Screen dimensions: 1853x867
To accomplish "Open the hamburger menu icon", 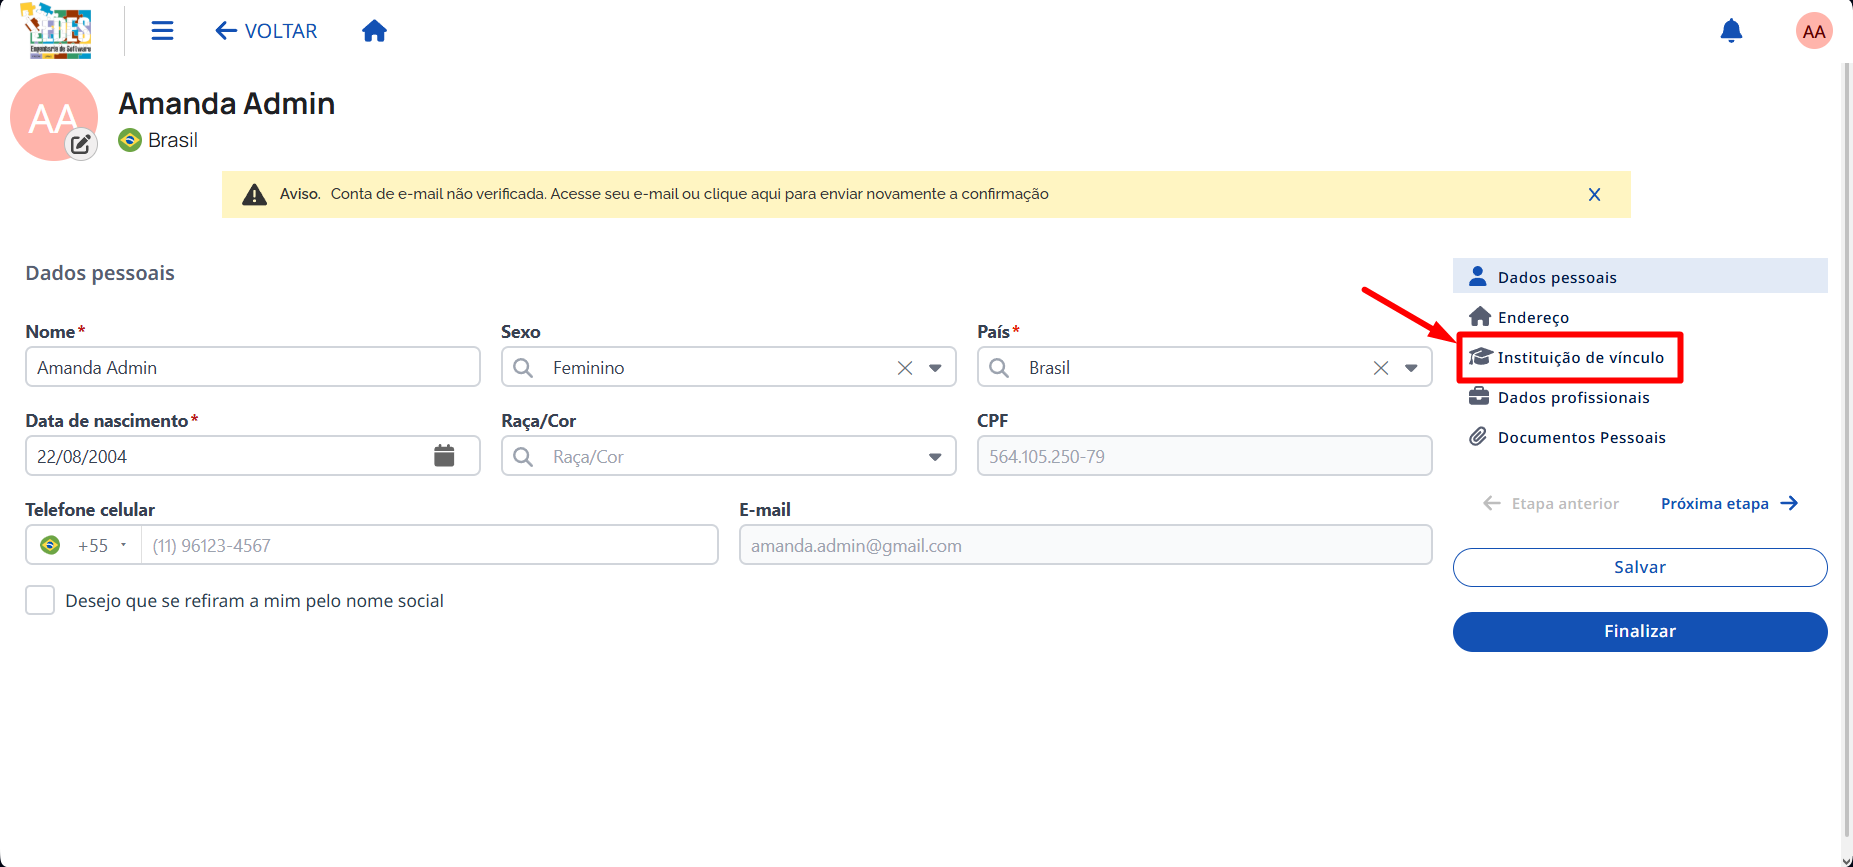I will click(x=162, y=31).
